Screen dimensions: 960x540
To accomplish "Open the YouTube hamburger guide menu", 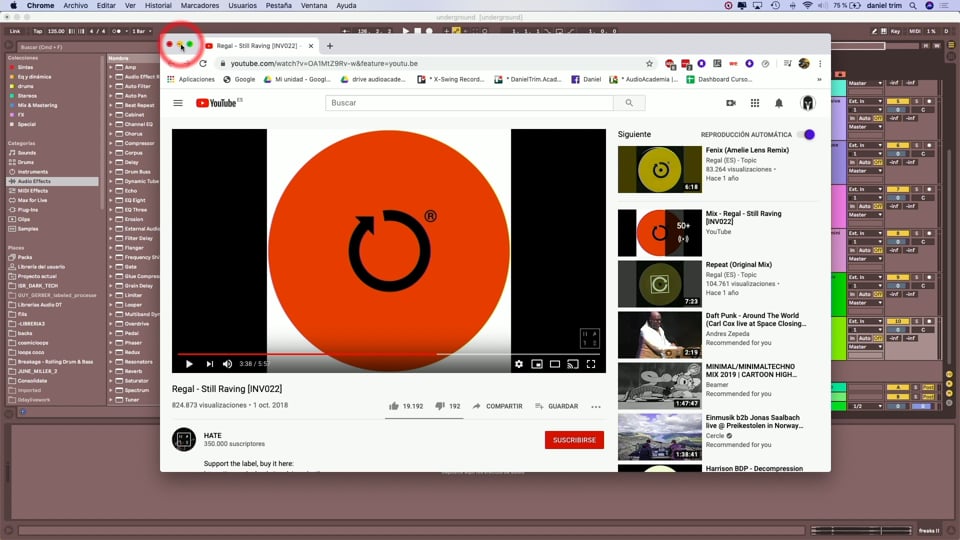I will (x=178, y=103).
